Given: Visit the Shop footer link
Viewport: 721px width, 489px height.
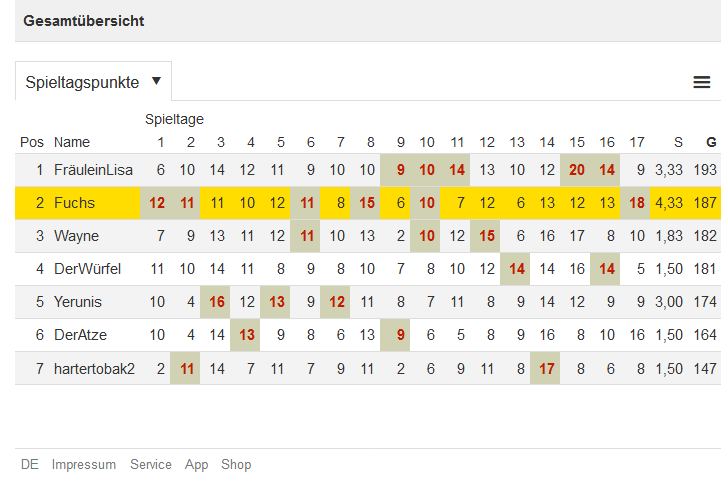Looking at the screenshot, I should coord(236,465).
